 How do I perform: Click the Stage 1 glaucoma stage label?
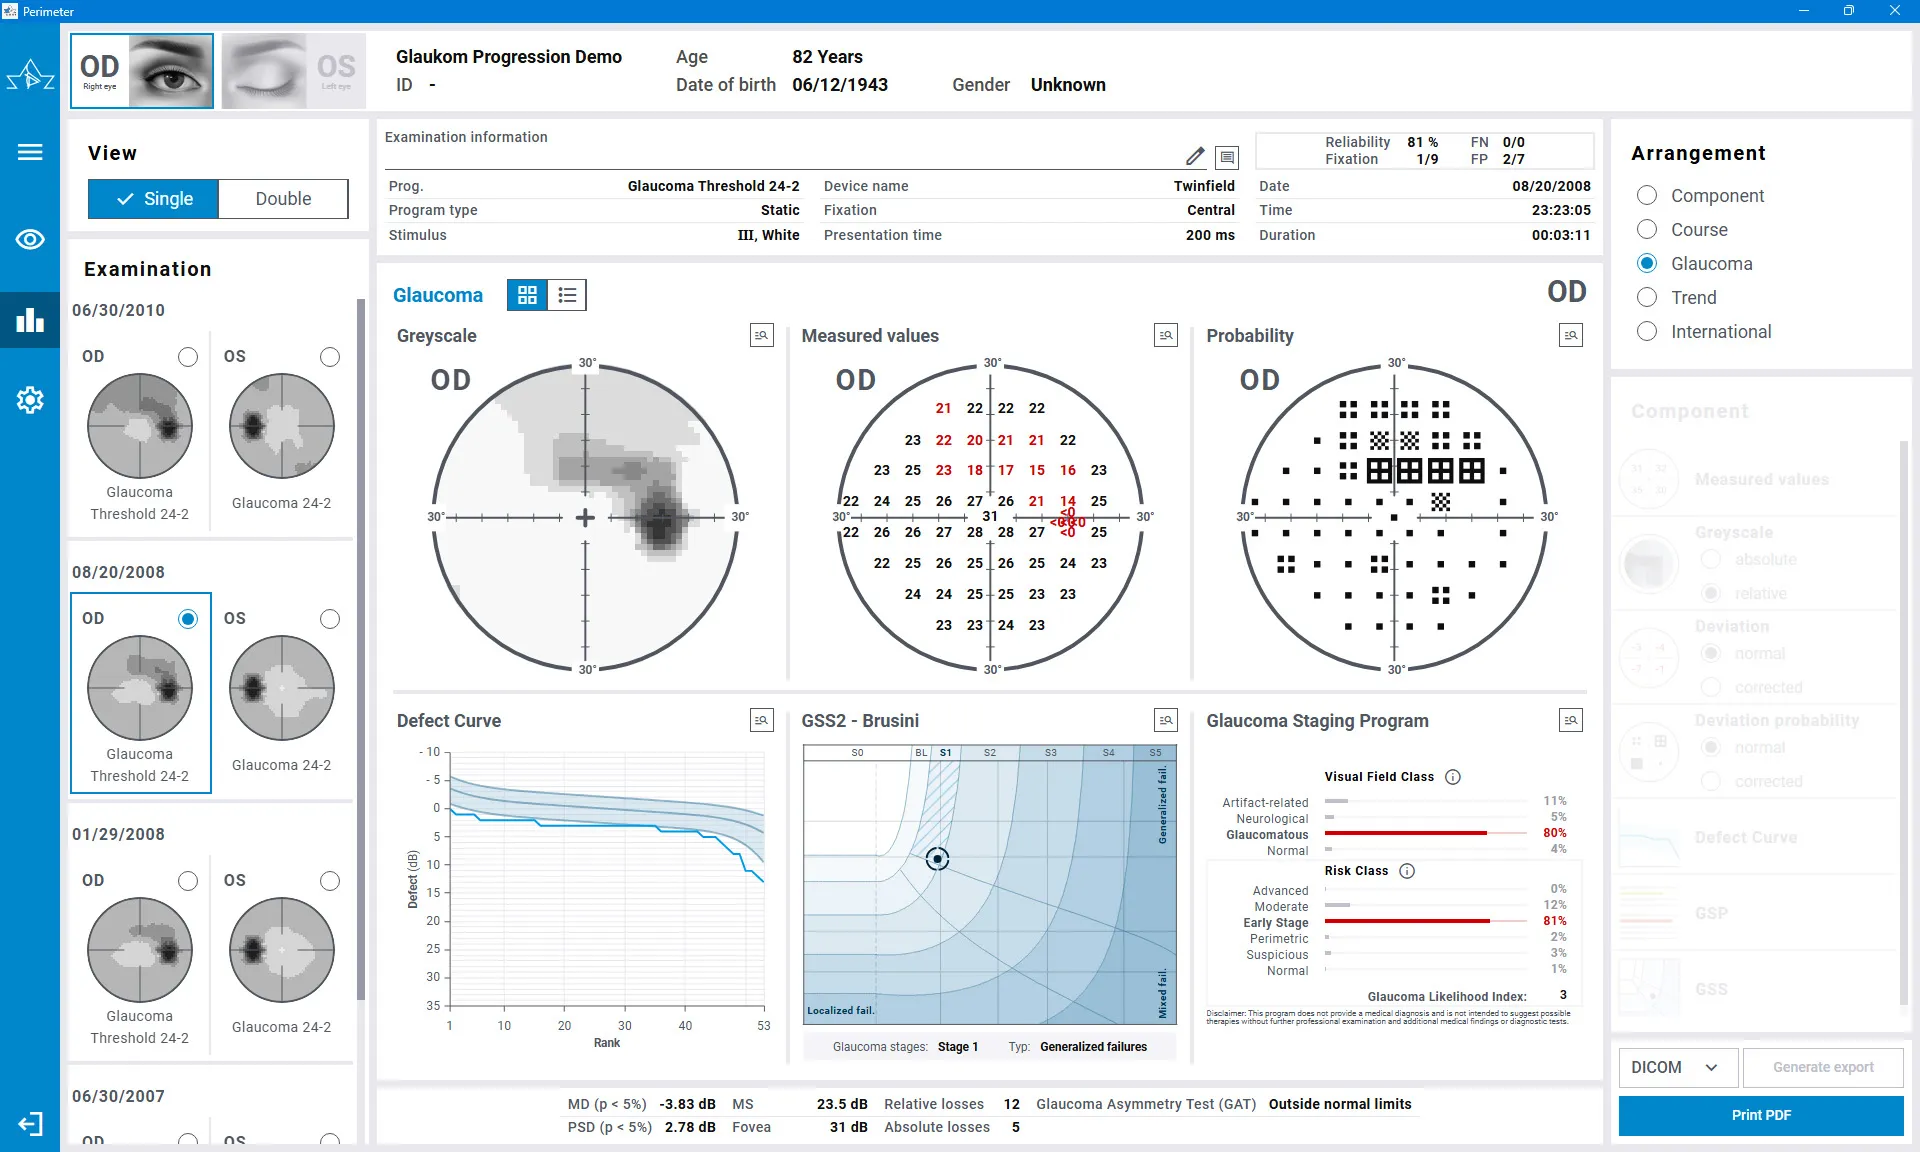tap(958, 1047)
